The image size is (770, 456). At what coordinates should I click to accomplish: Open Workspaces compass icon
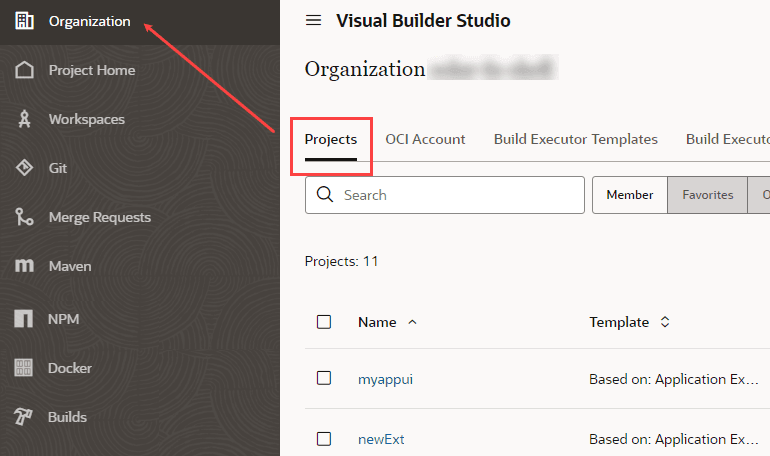click(x=24, y=119)
